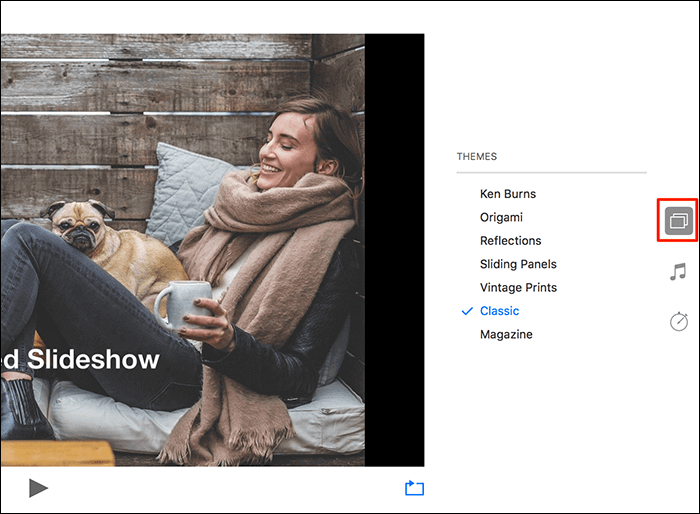Screen dimensions: 700x514
Task: Play the slideshow preview
Action: click(38, 488)
